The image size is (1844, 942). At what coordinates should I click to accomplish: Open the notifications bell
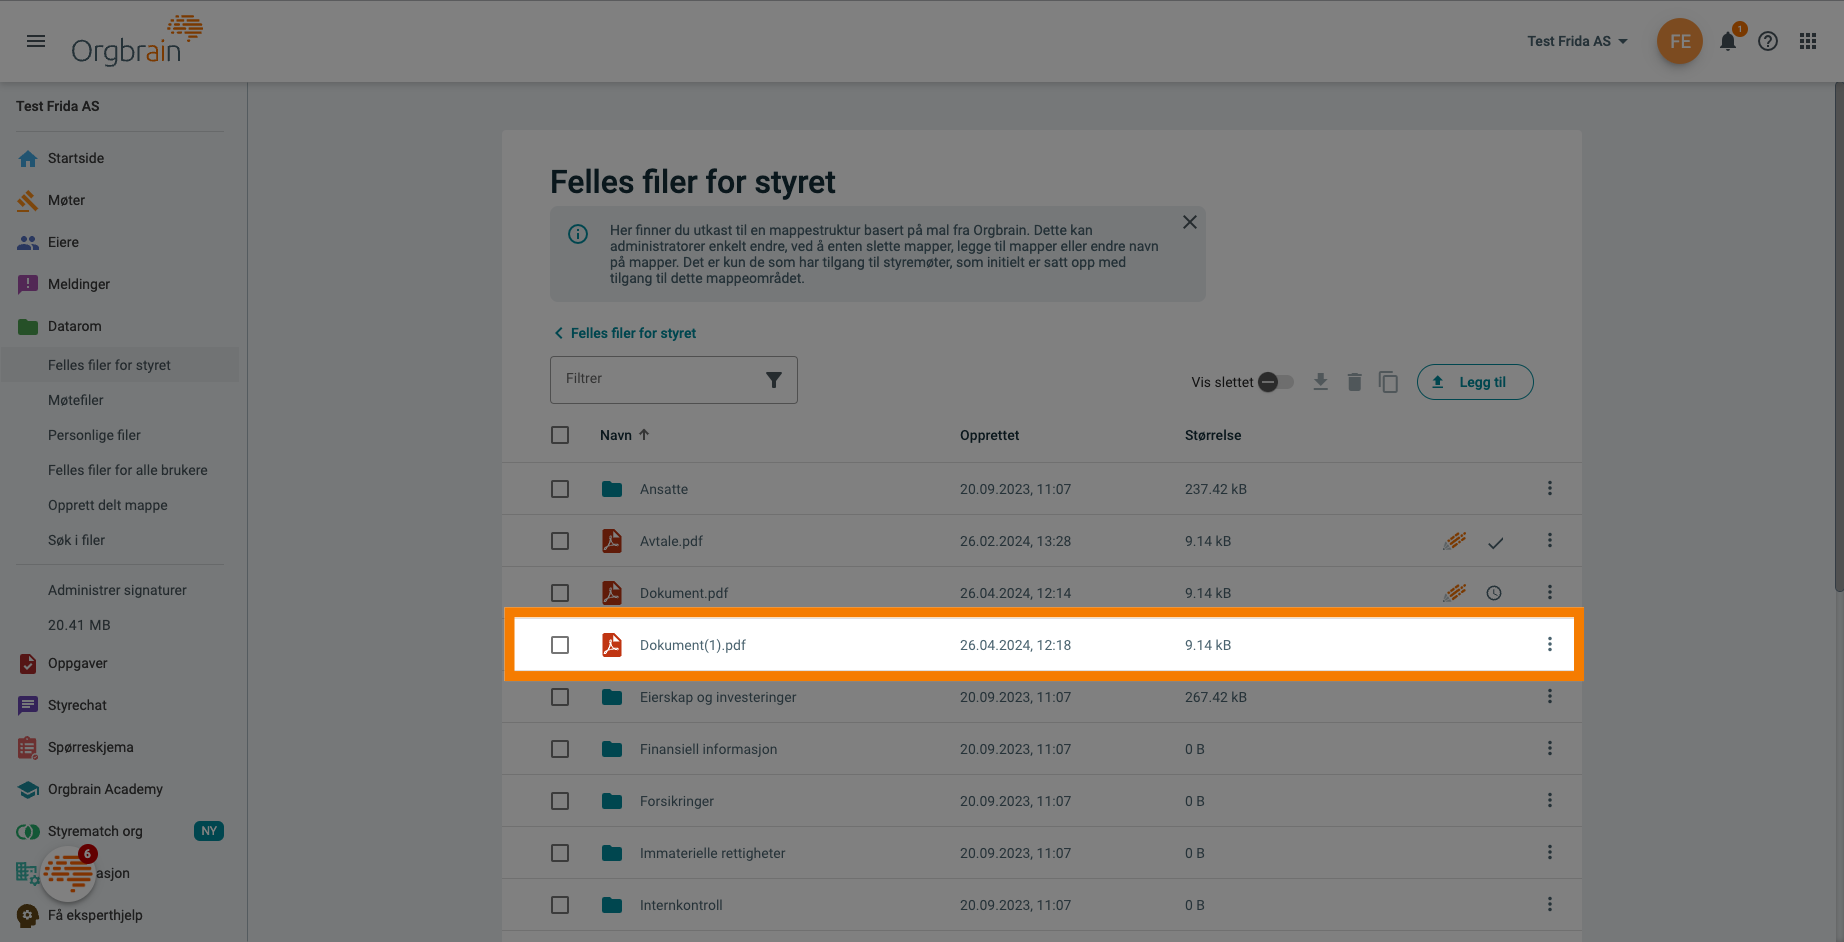pos(1728,41)
